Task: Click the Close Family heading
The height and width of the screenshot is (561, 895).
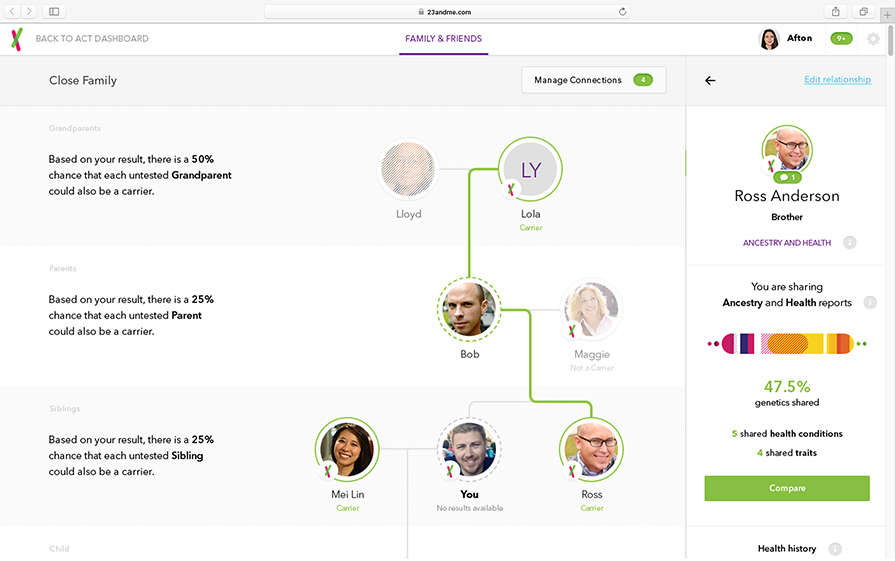Action: tap(83, 80)
